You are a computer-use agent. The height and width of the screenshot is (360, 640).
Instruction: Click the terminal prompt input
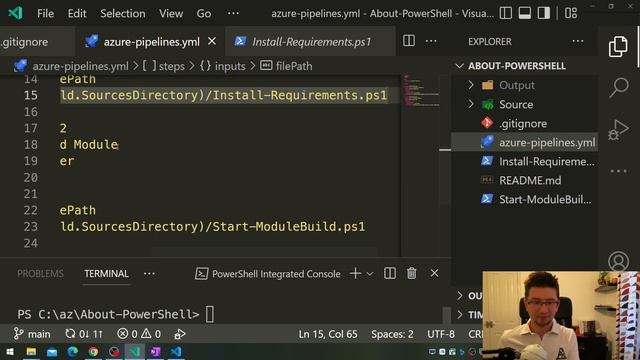209,314
